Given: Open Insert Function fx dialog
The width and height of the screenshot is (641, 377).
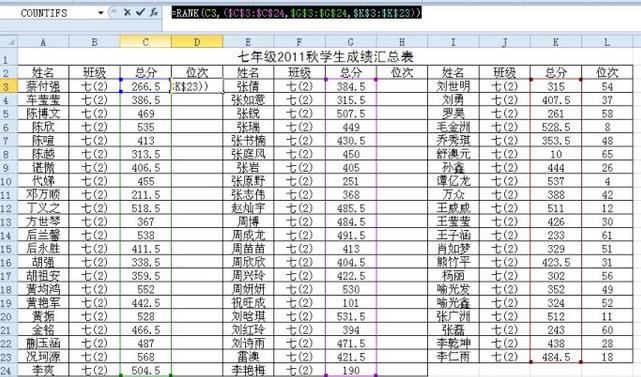Looking at the screenshot, I should [154, 13].
